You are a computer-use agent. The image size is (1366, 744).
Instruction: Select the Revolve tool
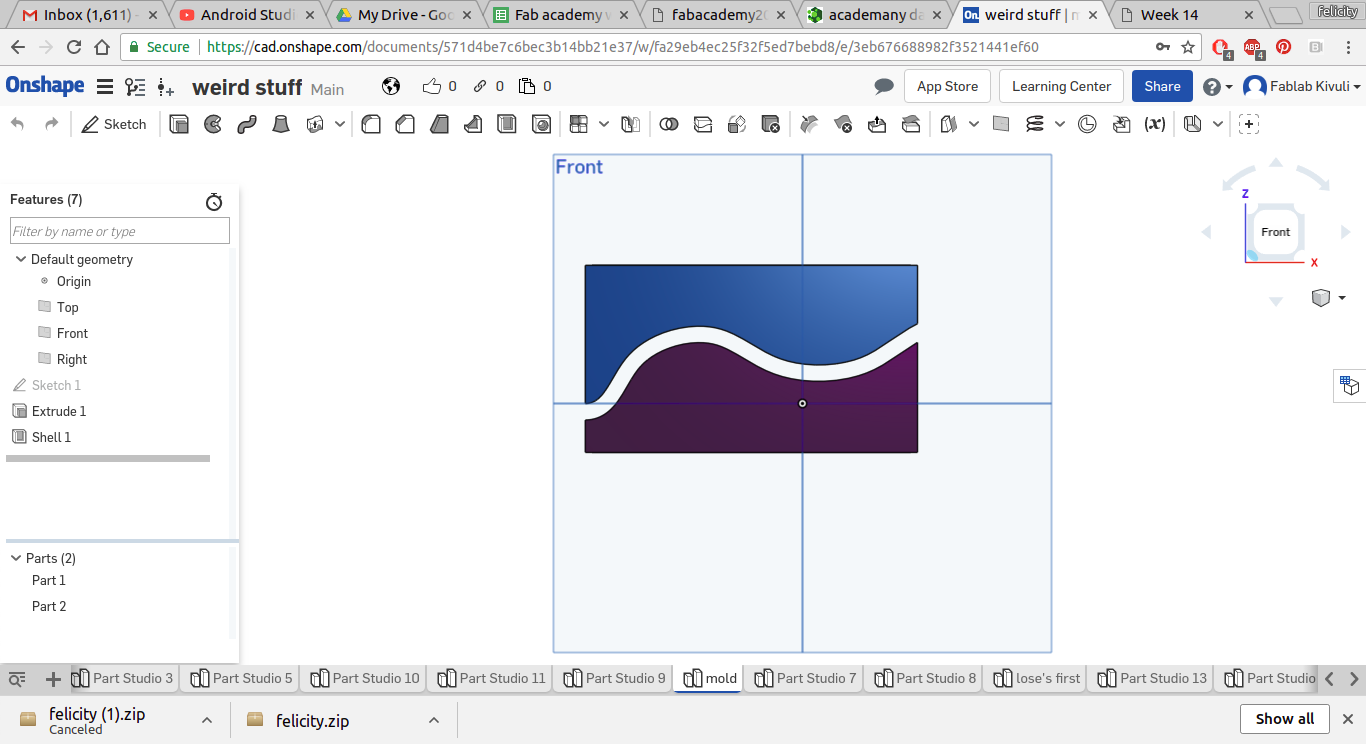click(213, 124)
